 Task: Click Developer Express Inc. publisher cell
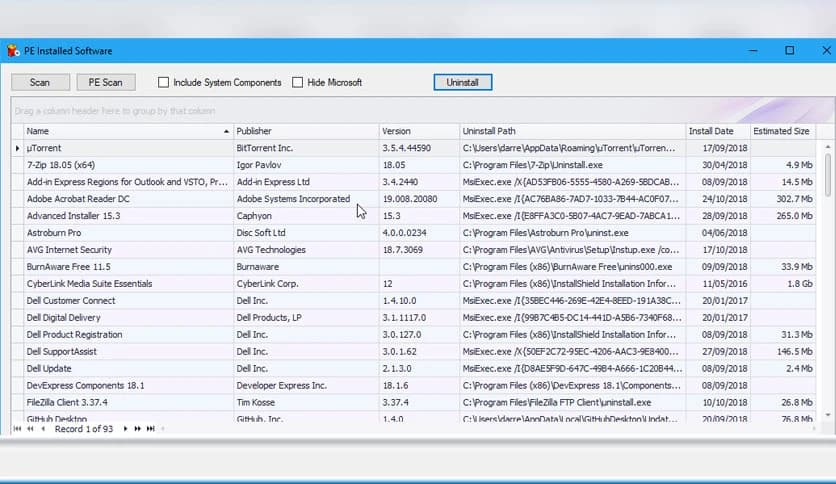point(306,385)
